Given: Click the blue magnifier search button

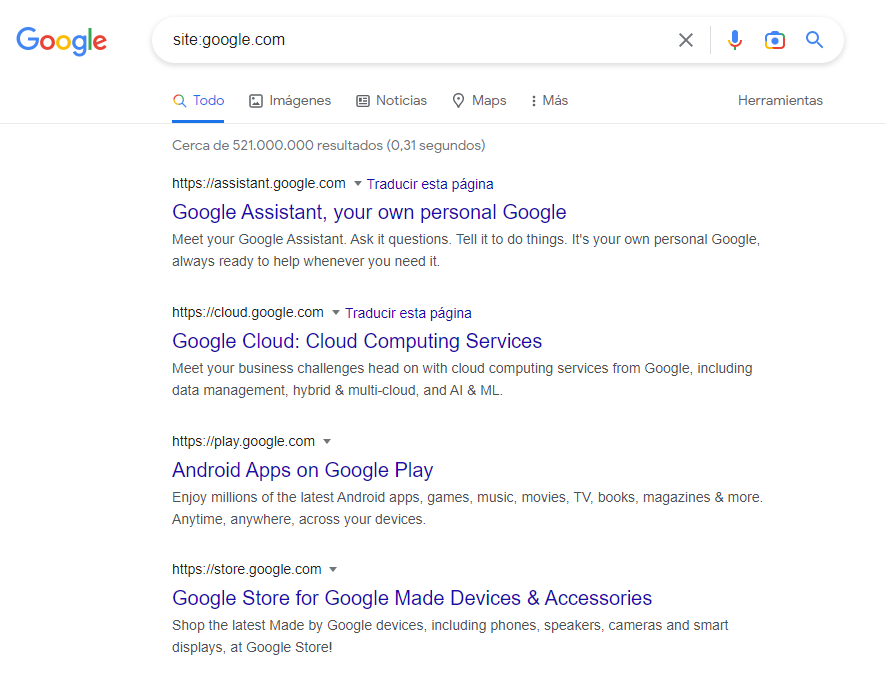Looking at the screenshot, I should pos(814,40).
